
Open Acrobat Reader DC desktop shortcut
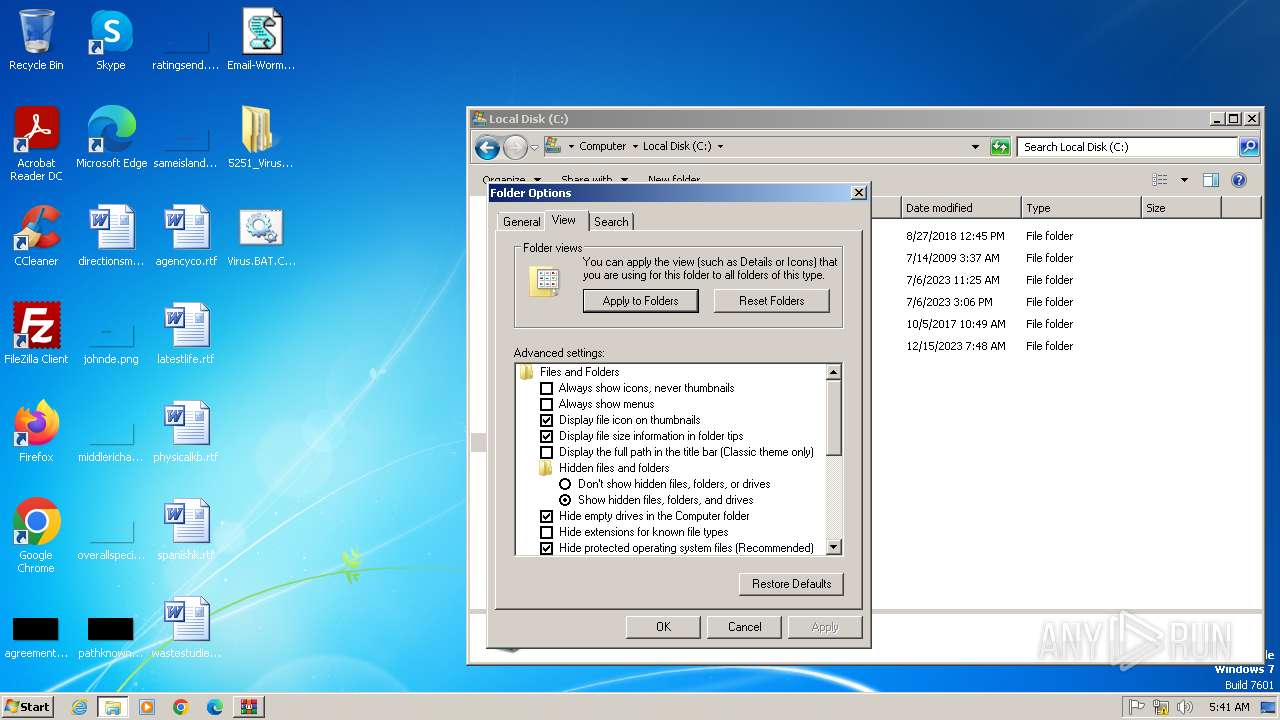(x=36, y=144)
